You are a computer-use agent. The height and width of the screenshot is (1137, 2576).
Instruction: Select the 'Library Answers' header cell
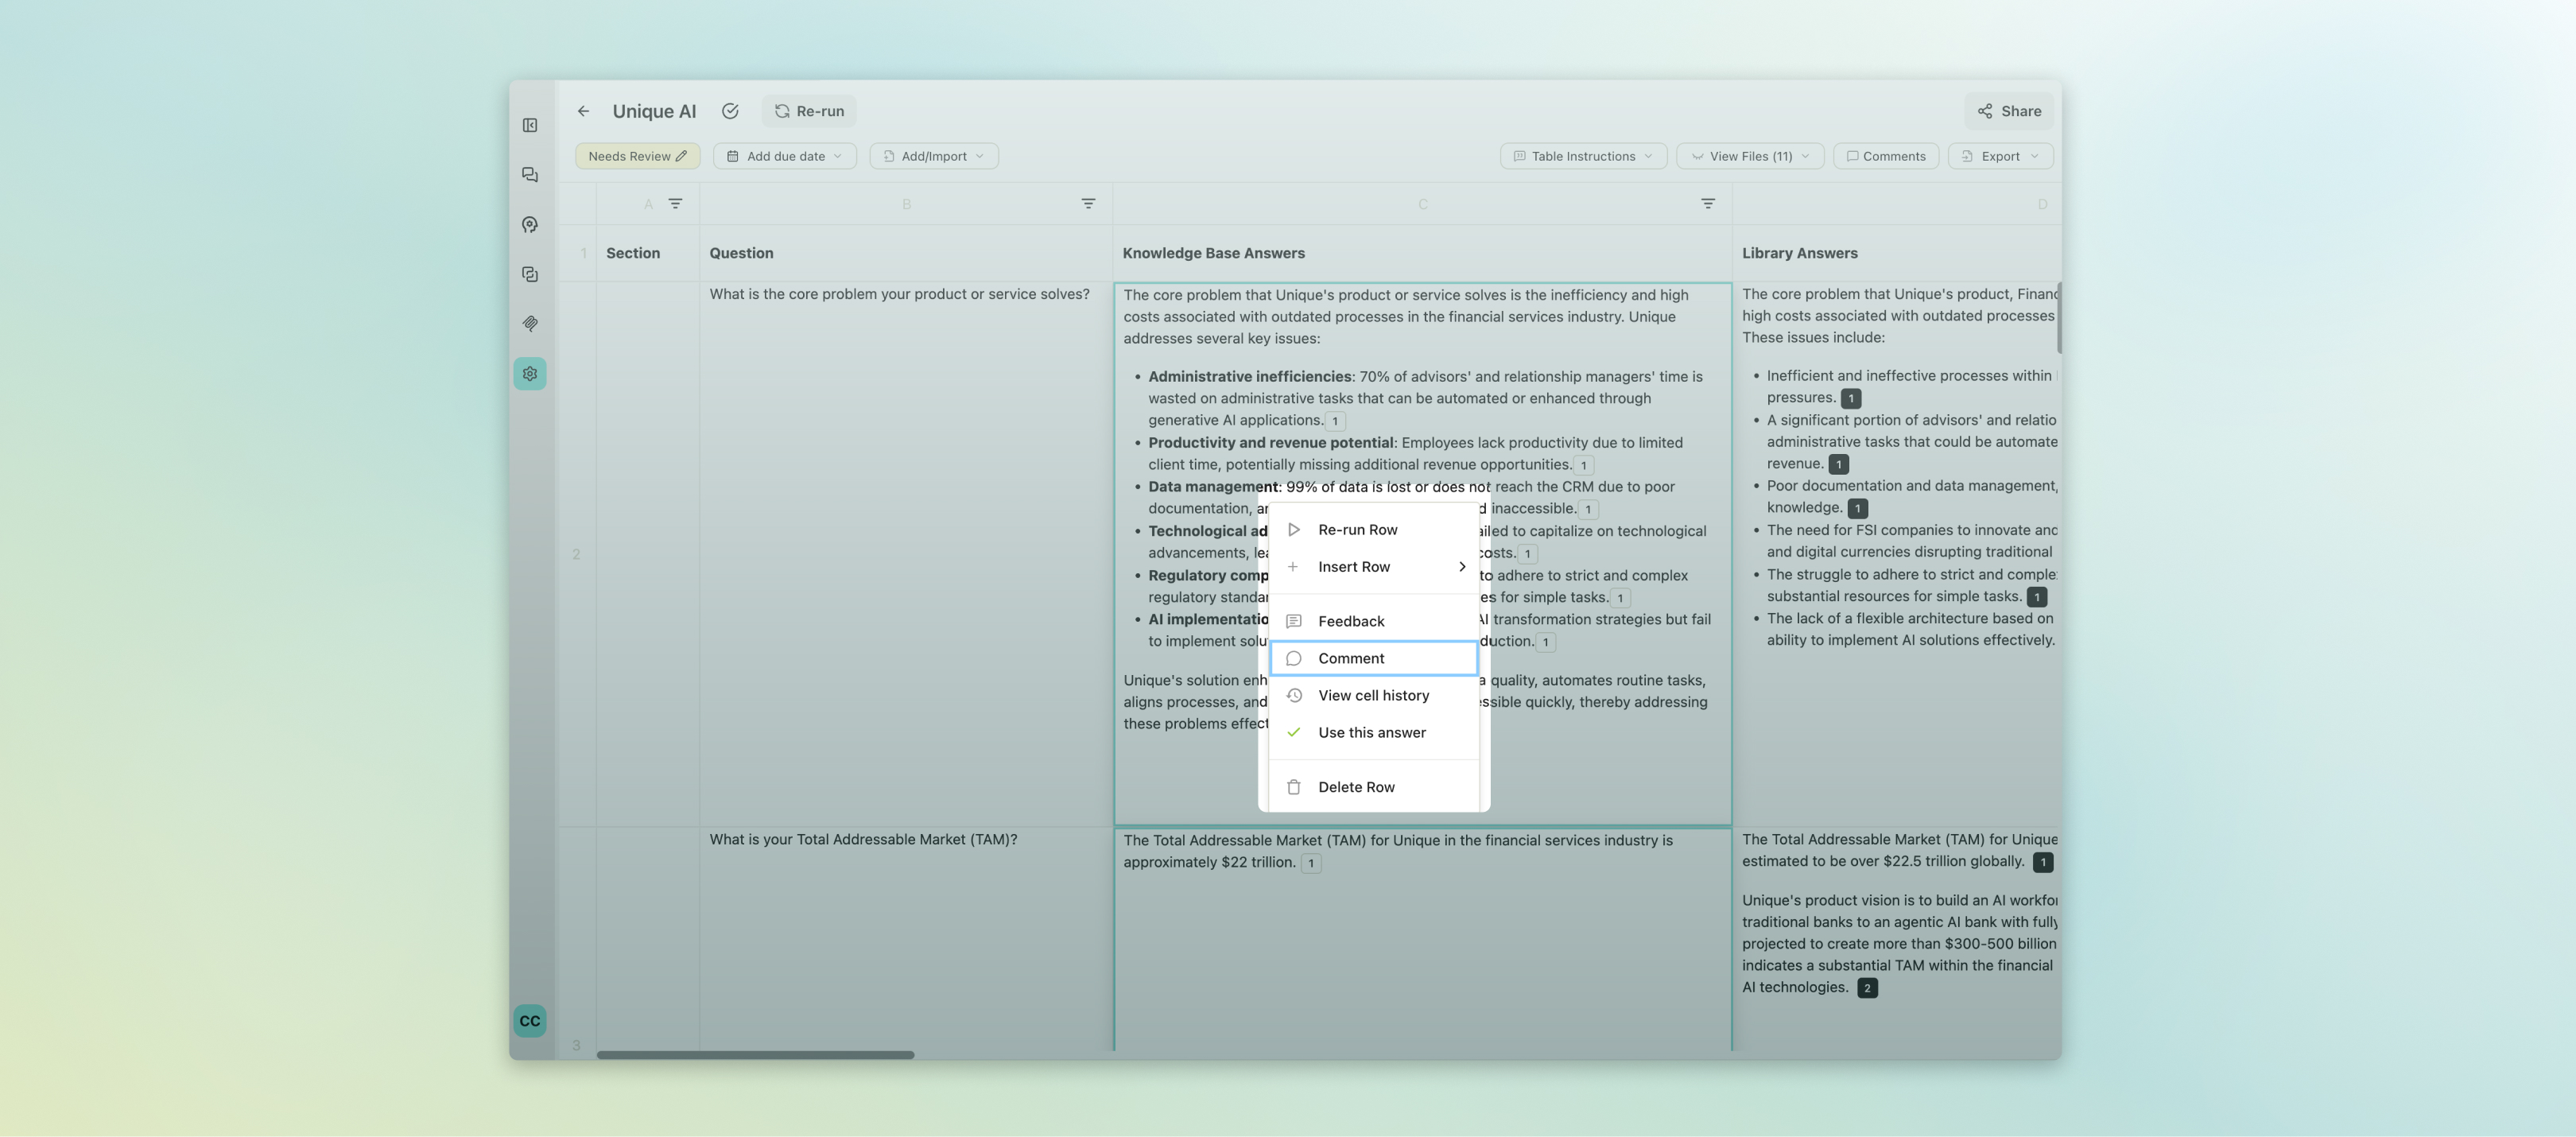(x=1897, y=253)
